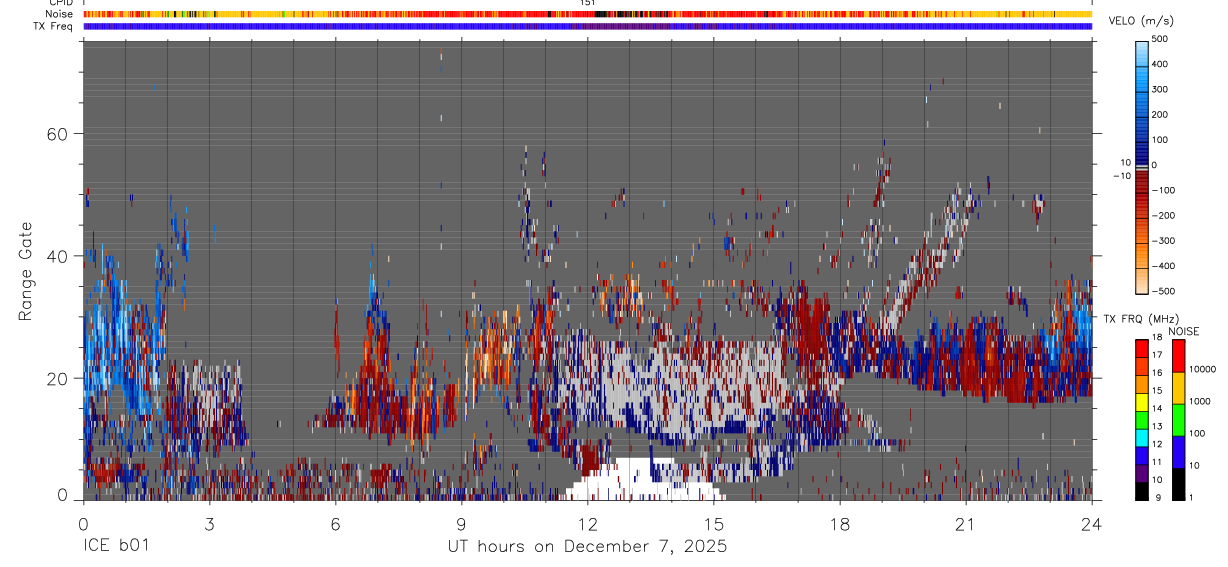Click the blue swatch in NOISE legend
1228x567 pixels.
pos(1177,451)
